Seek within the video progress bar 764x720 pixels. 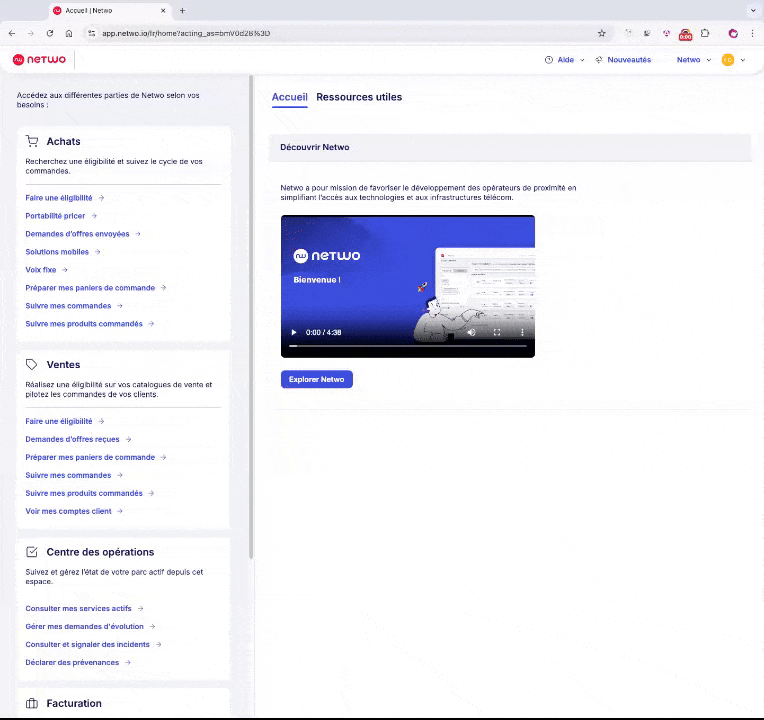click(408, 346)
